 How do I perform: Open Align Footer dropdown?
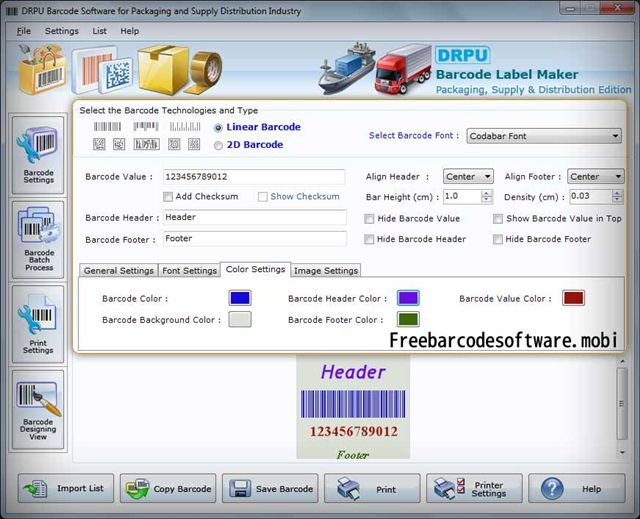coord(596,177)
